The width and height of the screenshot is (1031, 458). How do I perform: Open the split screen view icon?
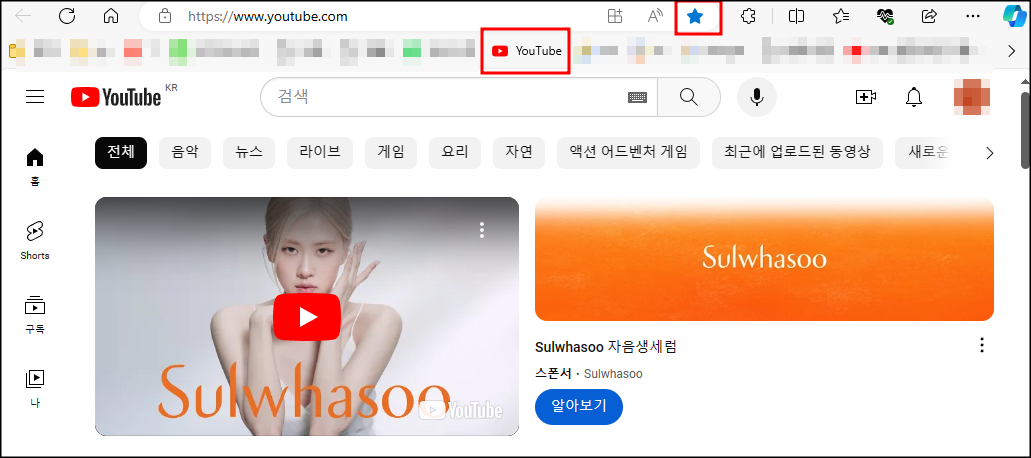tap(796, 16)
